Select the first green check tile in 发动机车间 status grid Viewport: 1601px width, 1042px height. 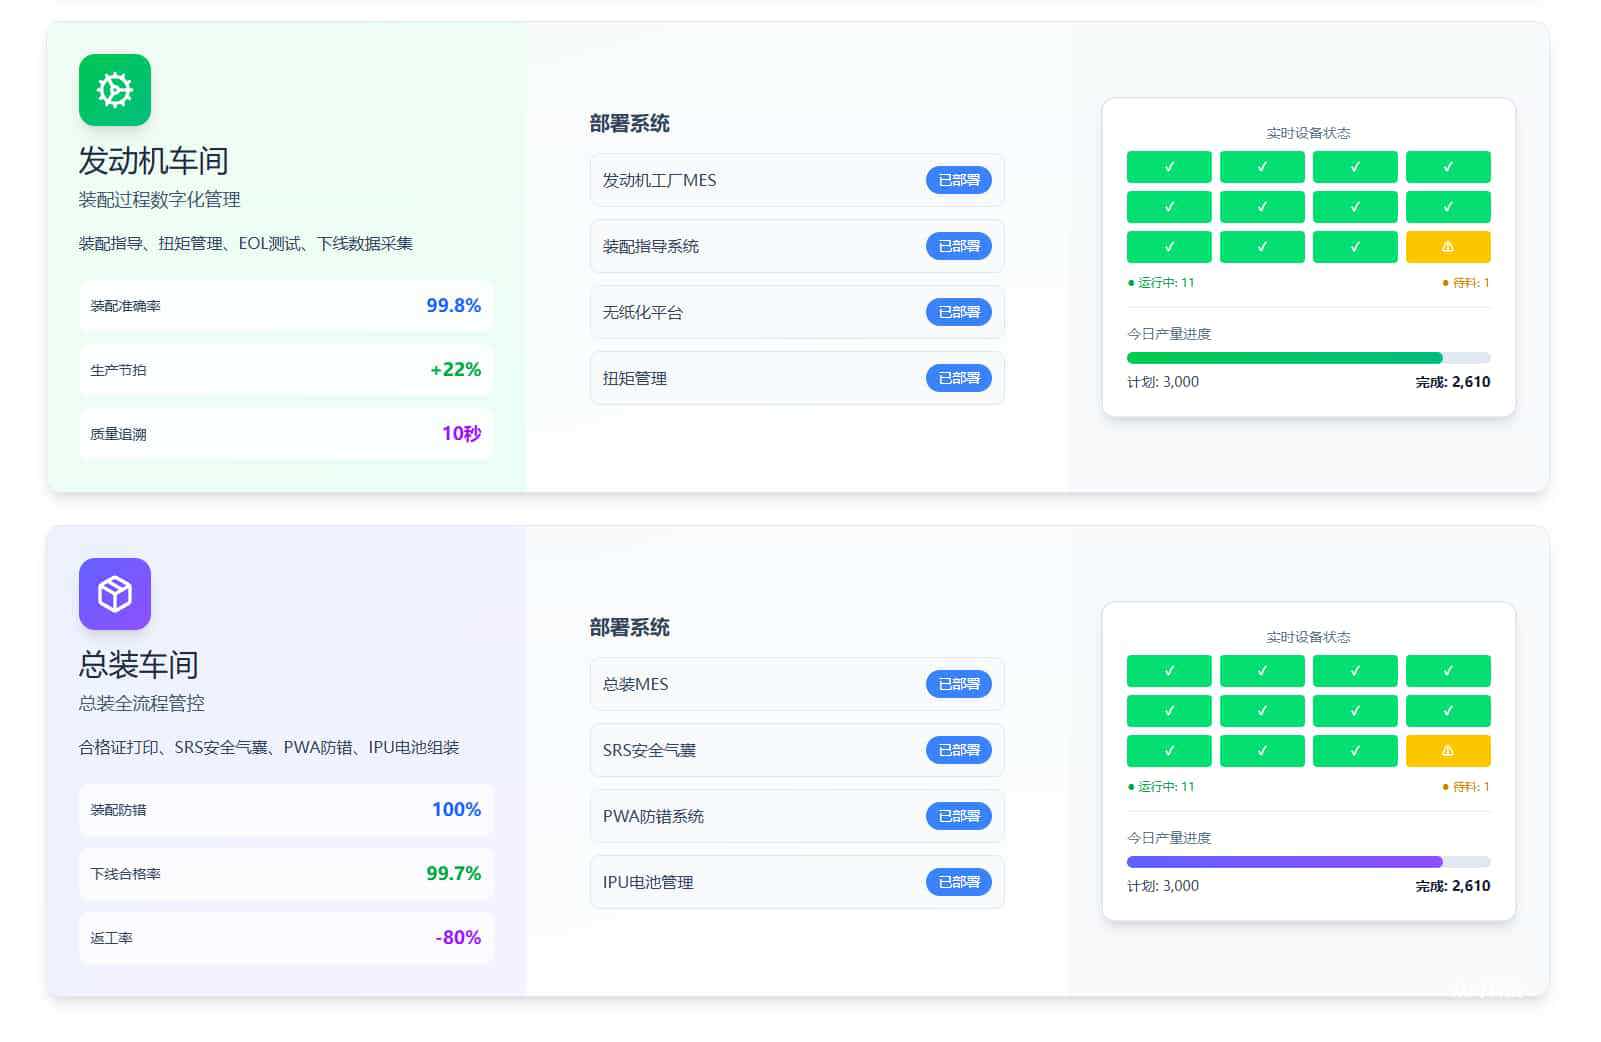1168,167
